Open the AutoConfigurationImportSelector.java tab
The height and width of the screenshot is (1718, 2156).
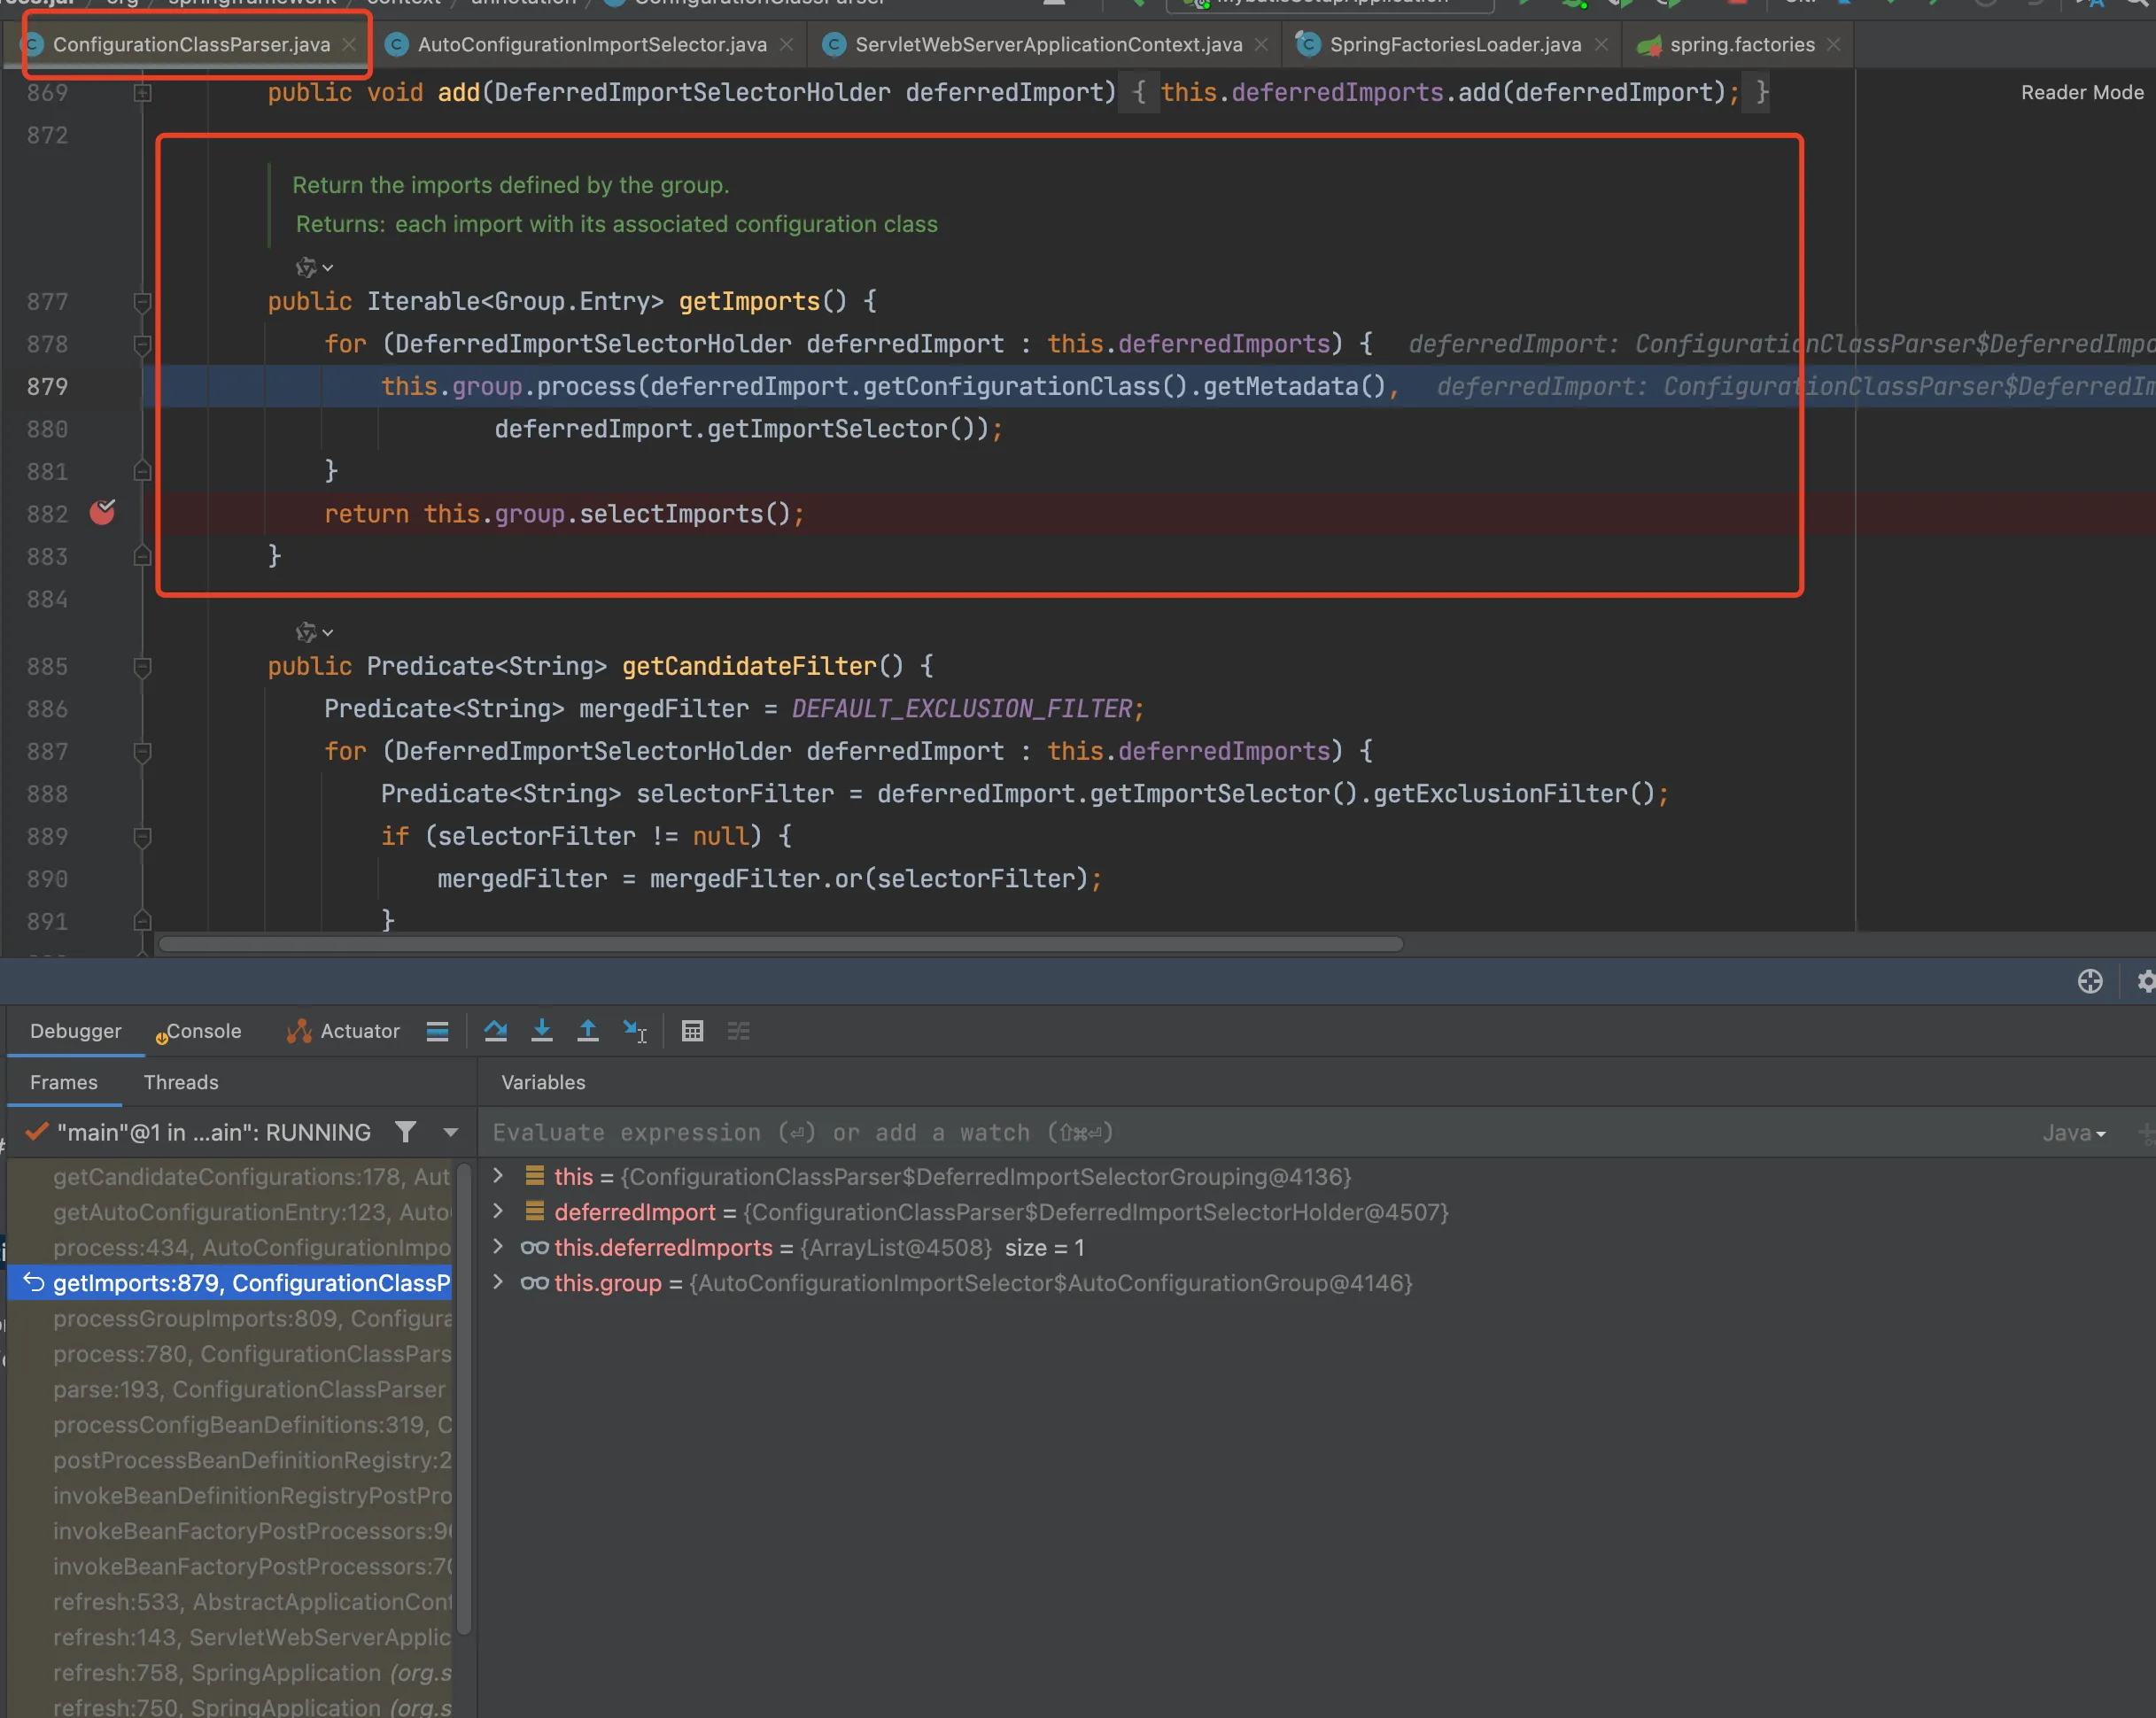click(591, 44)
